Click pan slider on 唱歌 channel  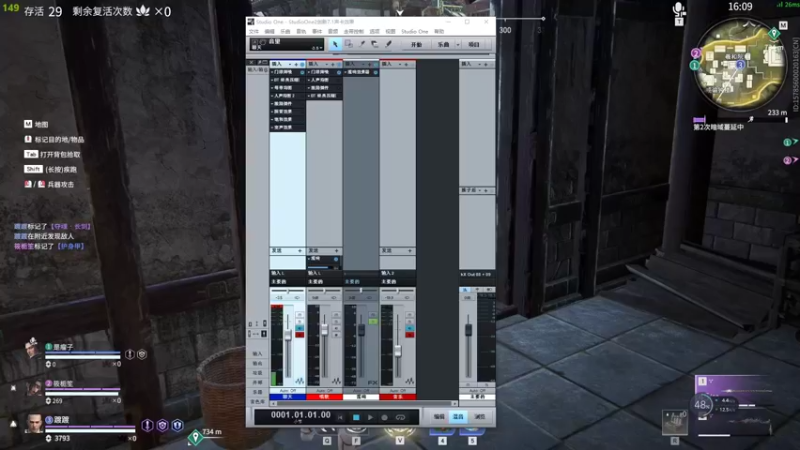point(324,291)
